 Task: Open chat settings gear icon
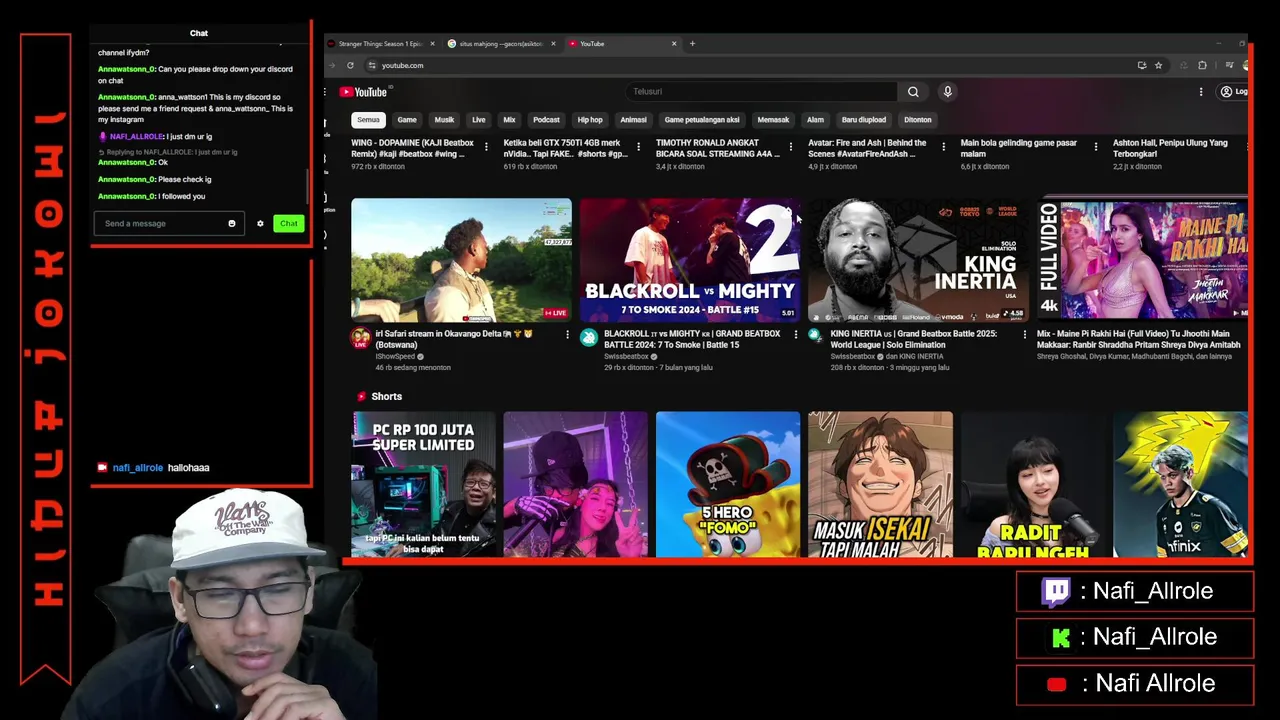click(x=260, y=223)
